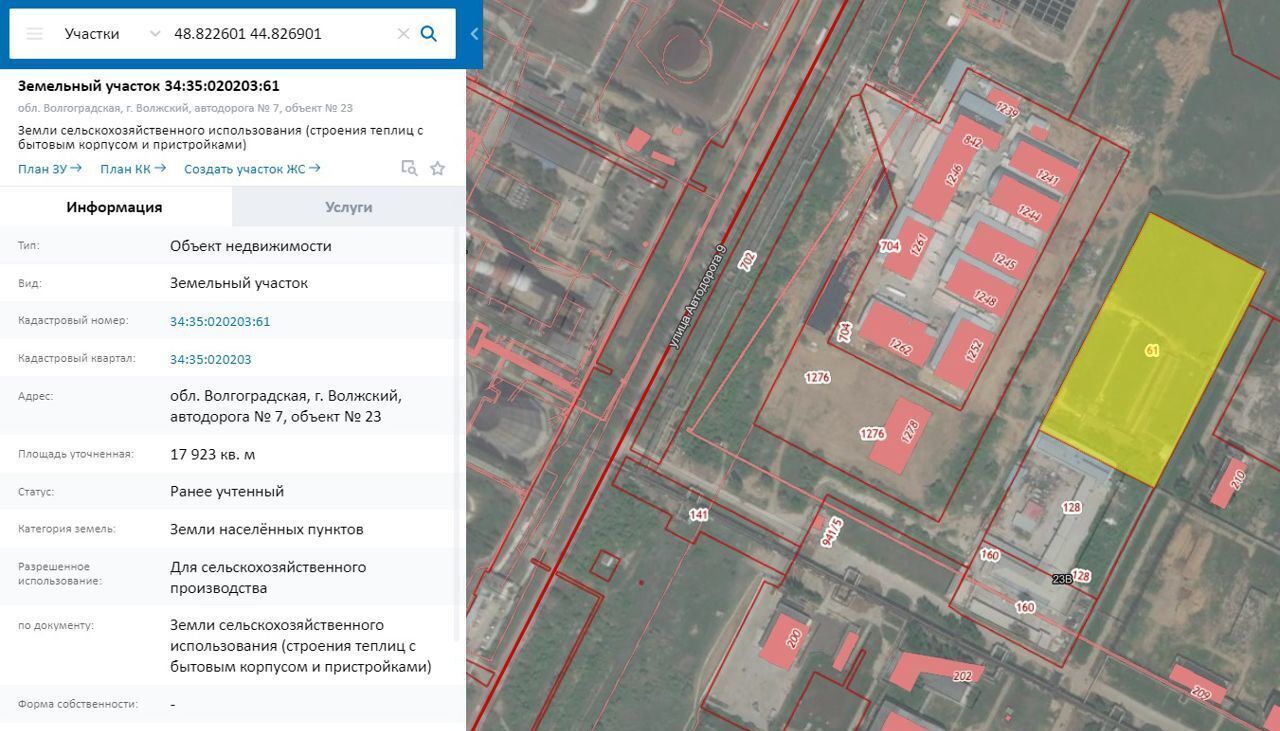Open the Участки search type dropdown

coord(110,34)
